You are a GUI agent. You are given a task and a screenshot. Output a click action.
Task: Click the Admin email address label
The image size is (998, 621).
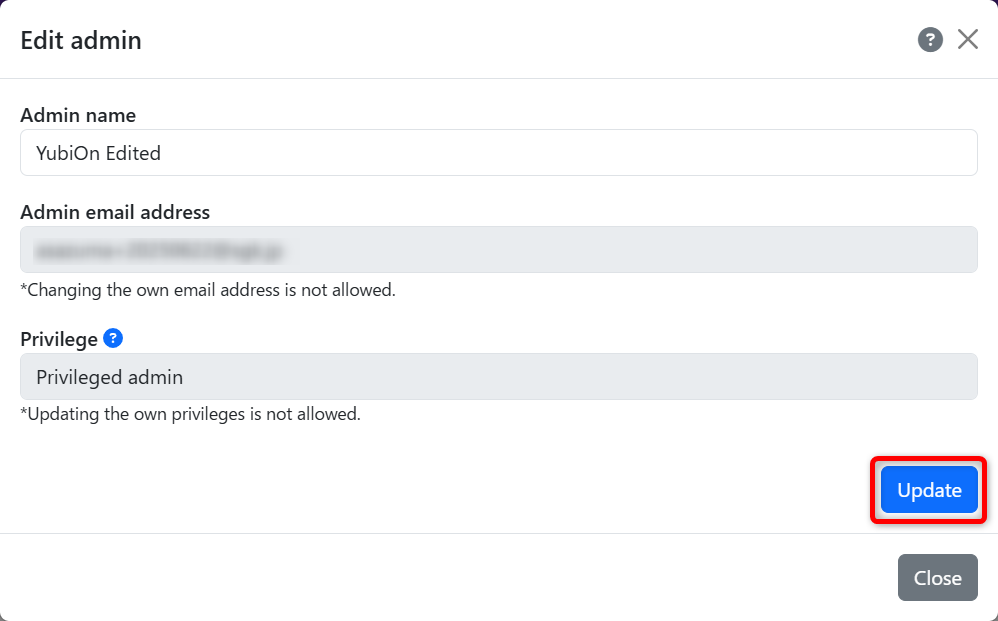115,212
